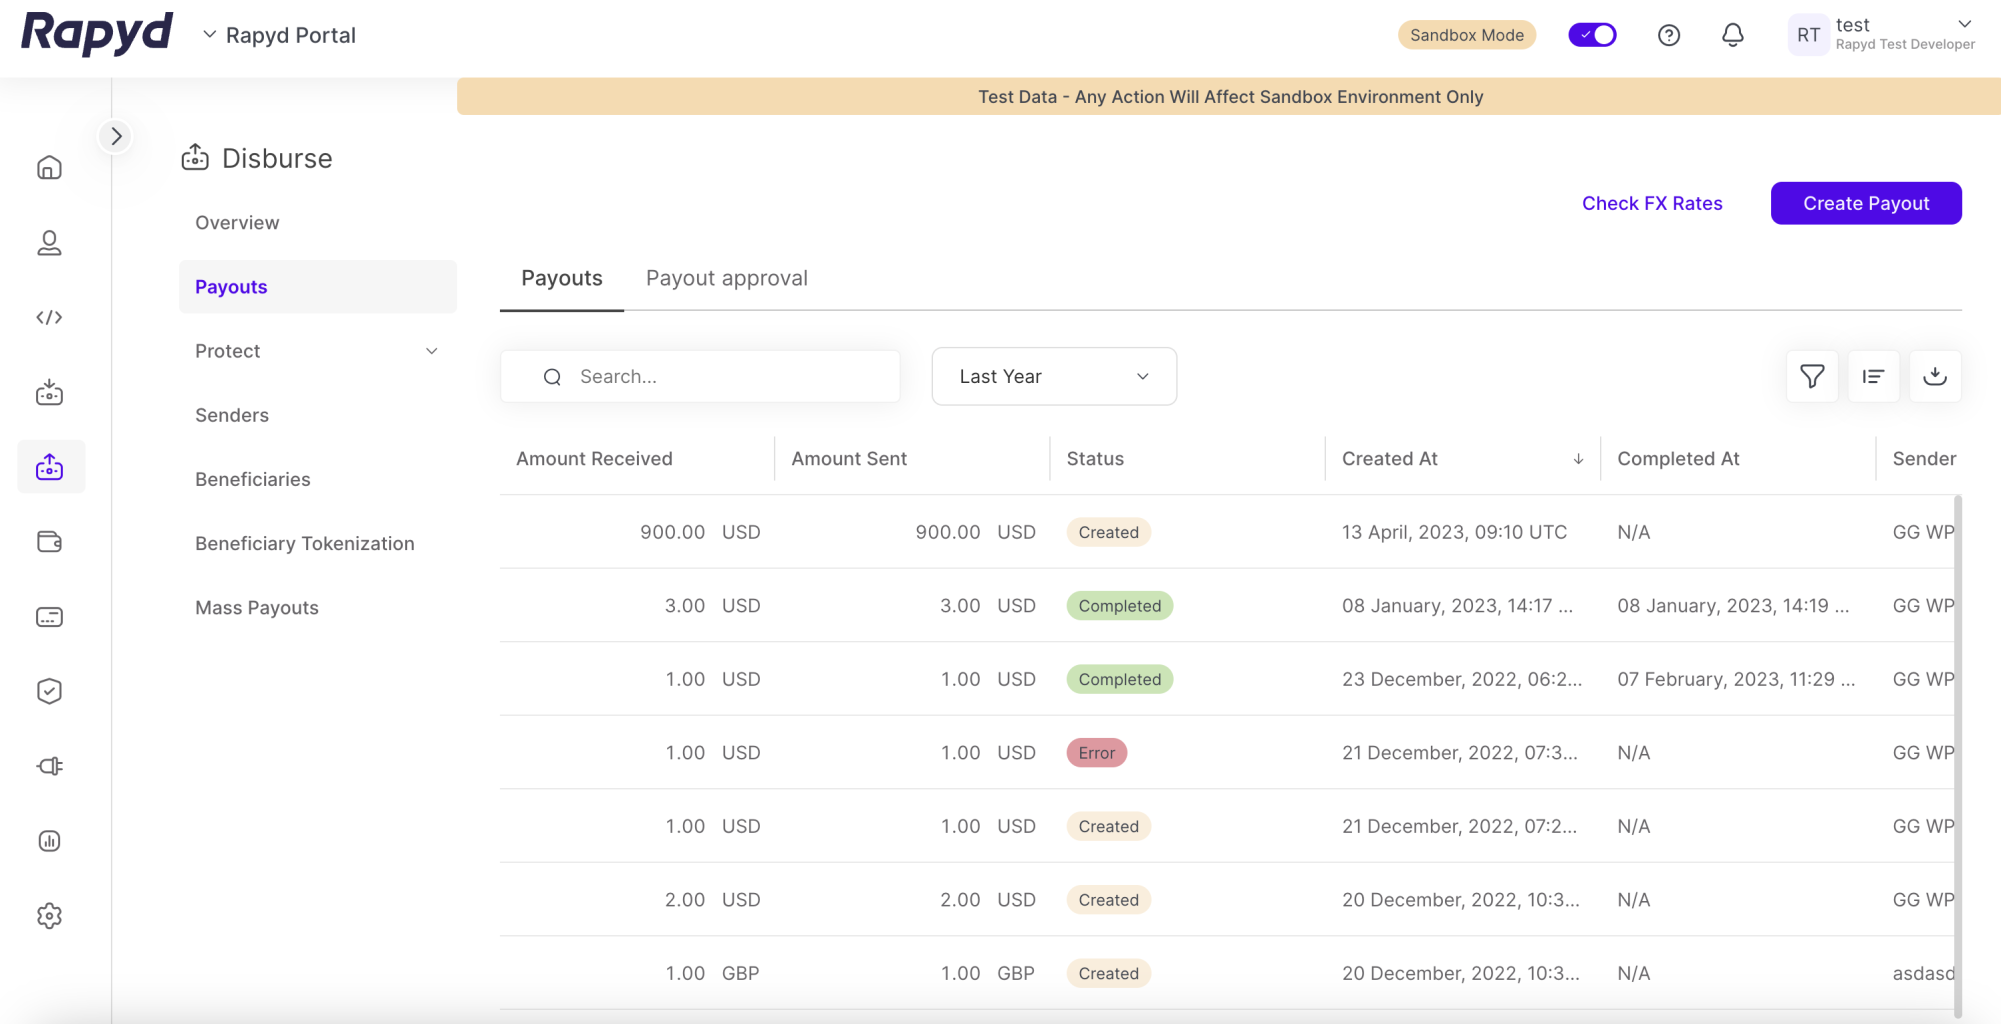
Task: Open the notifications bell
Action: 1732,35
